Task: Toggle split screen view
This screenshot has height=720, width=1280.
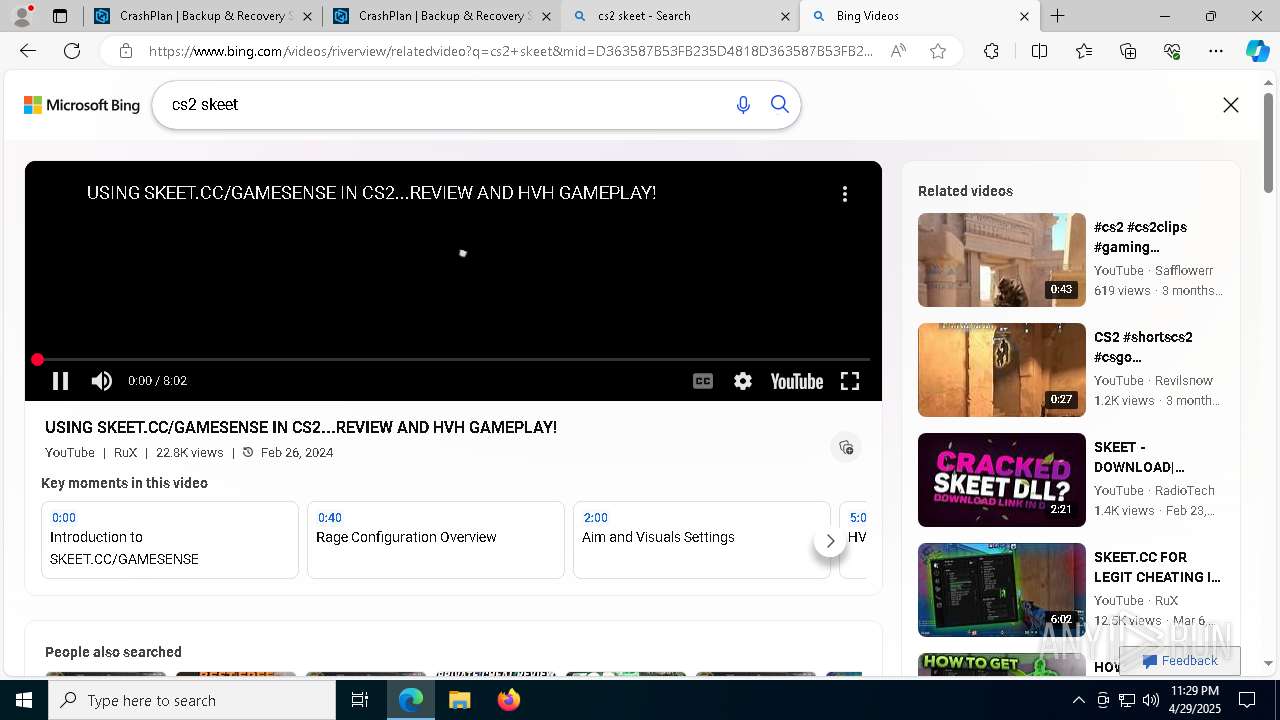Action: pos(1039,51)
